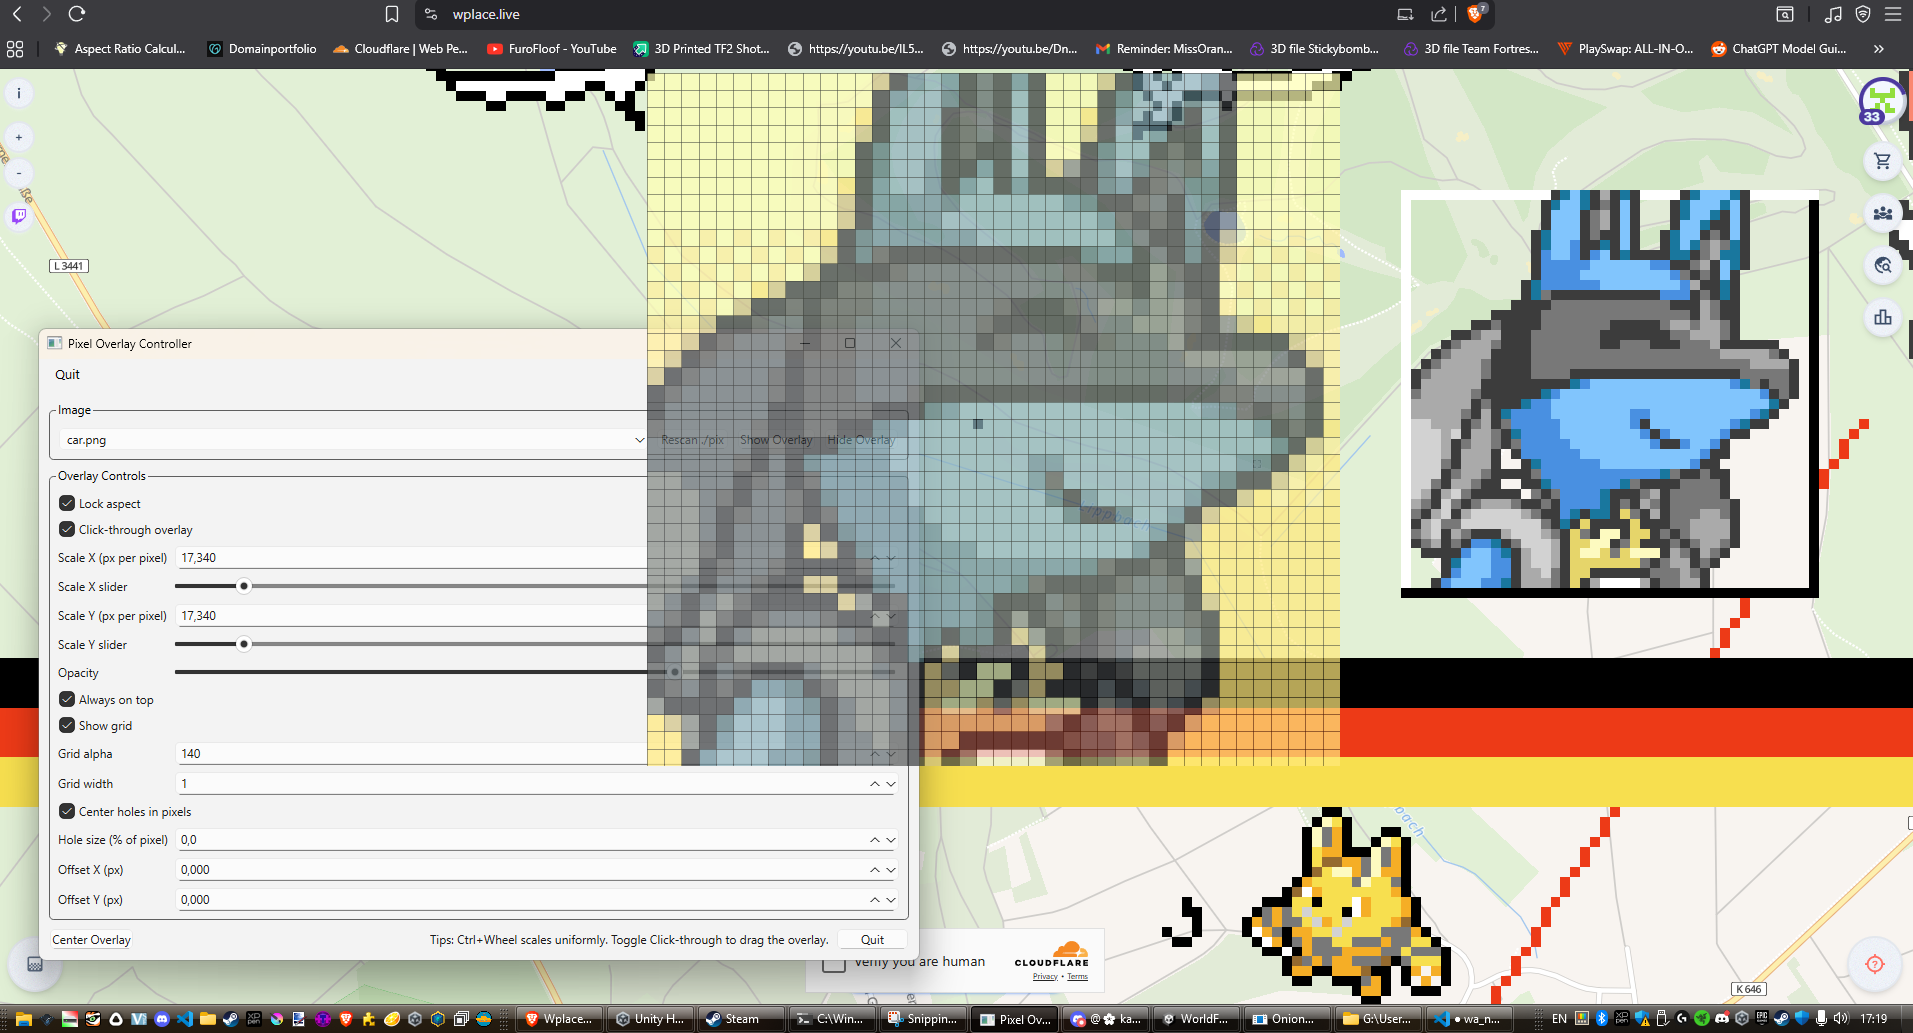Click the Scale X slider handle
The image size is (1913, 1033).
pyautogui.click(x=243, y=586)
